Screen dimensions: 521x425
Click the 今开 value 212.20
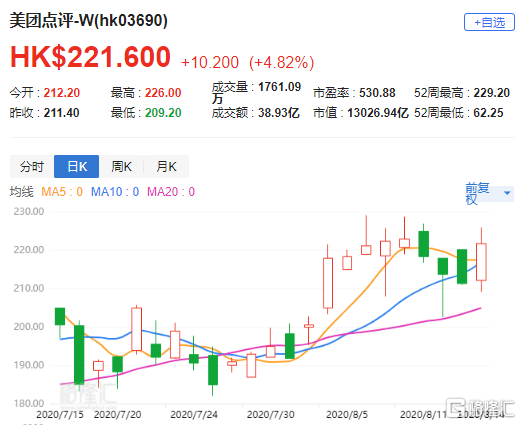[62, 93]
